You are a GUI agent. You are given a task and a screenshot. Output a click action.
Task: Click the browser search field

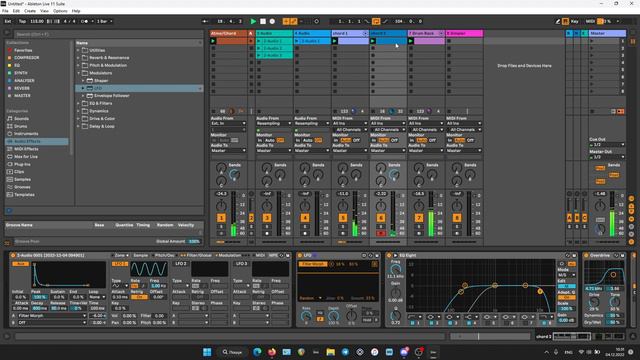(x=108, y=34)
